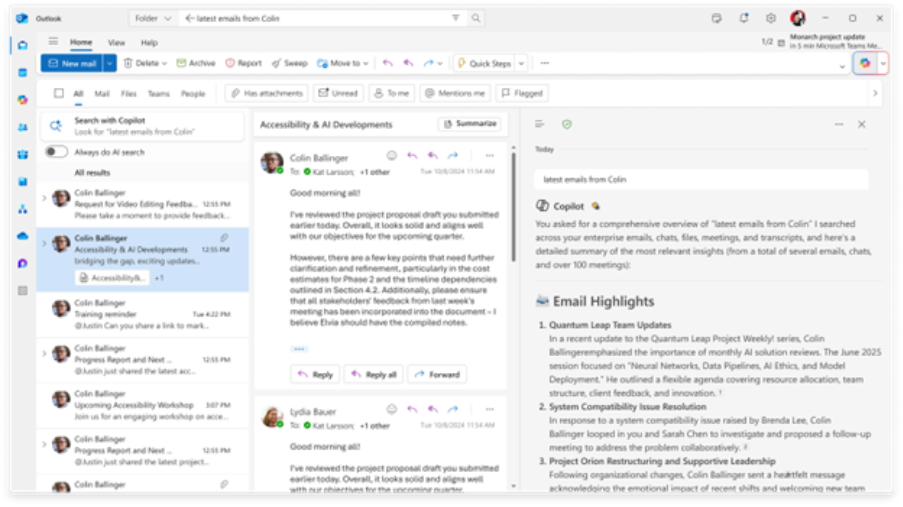Open Delete dropdown arrow

[165, 63]
